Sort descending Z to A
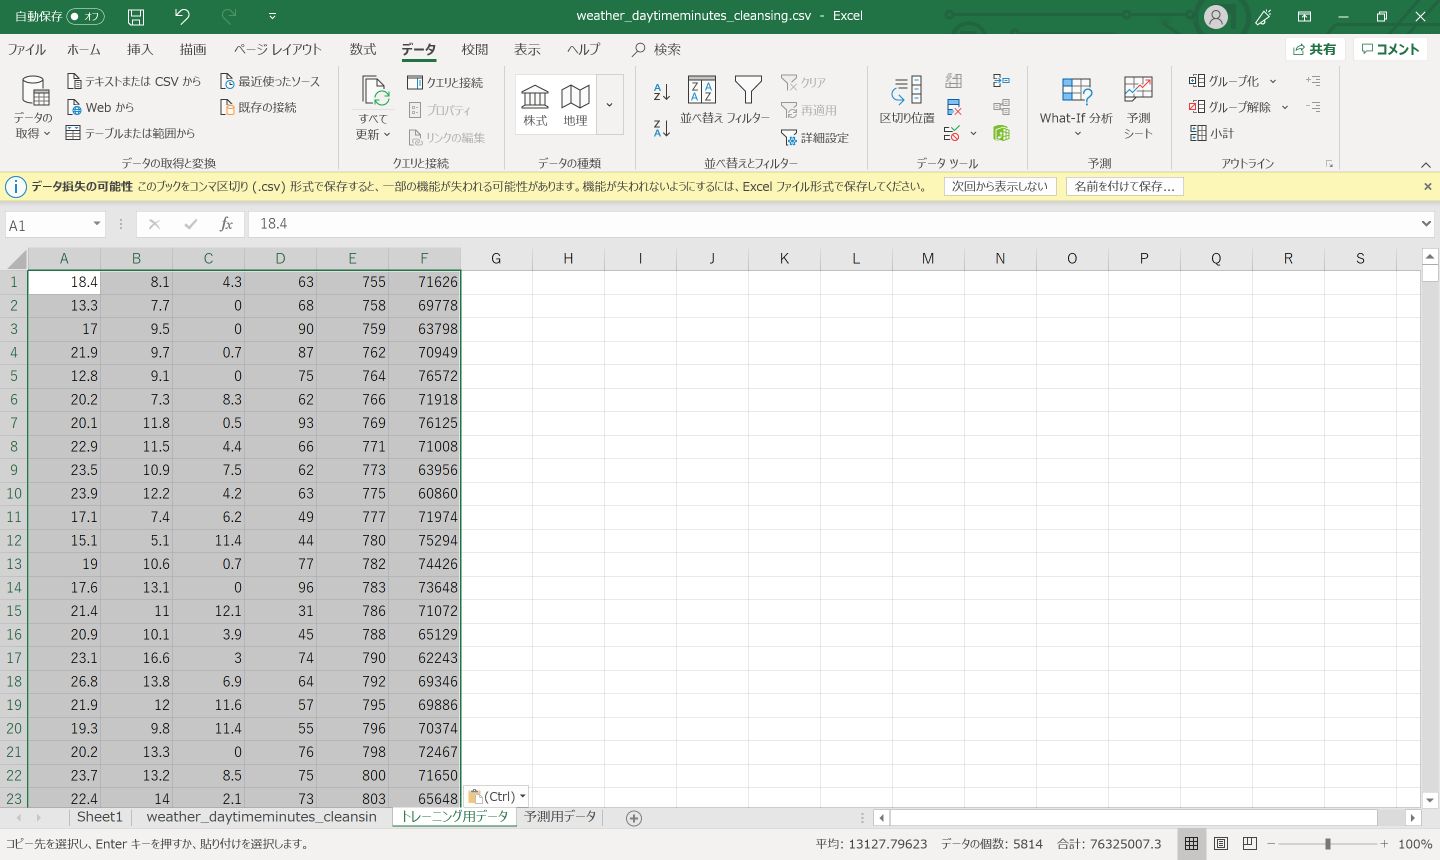The width and height of the screenshot is (1440, 860). pyautogui.click(x=662, y=128)
